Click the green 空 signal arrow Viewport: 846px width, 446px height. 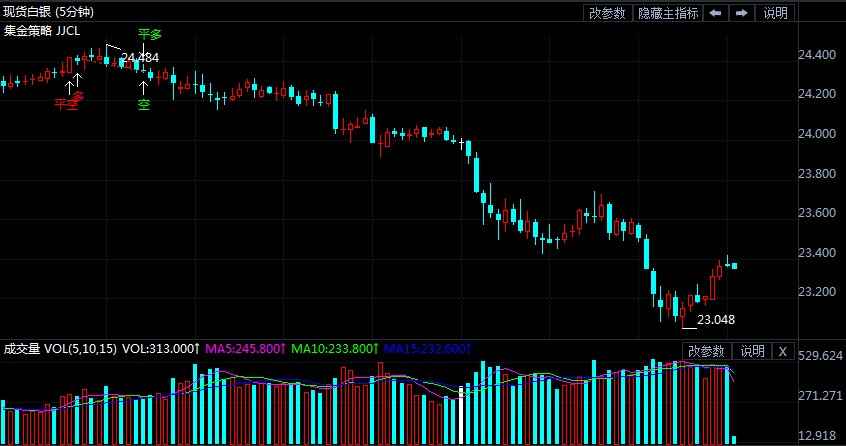(x=143, y=103)
